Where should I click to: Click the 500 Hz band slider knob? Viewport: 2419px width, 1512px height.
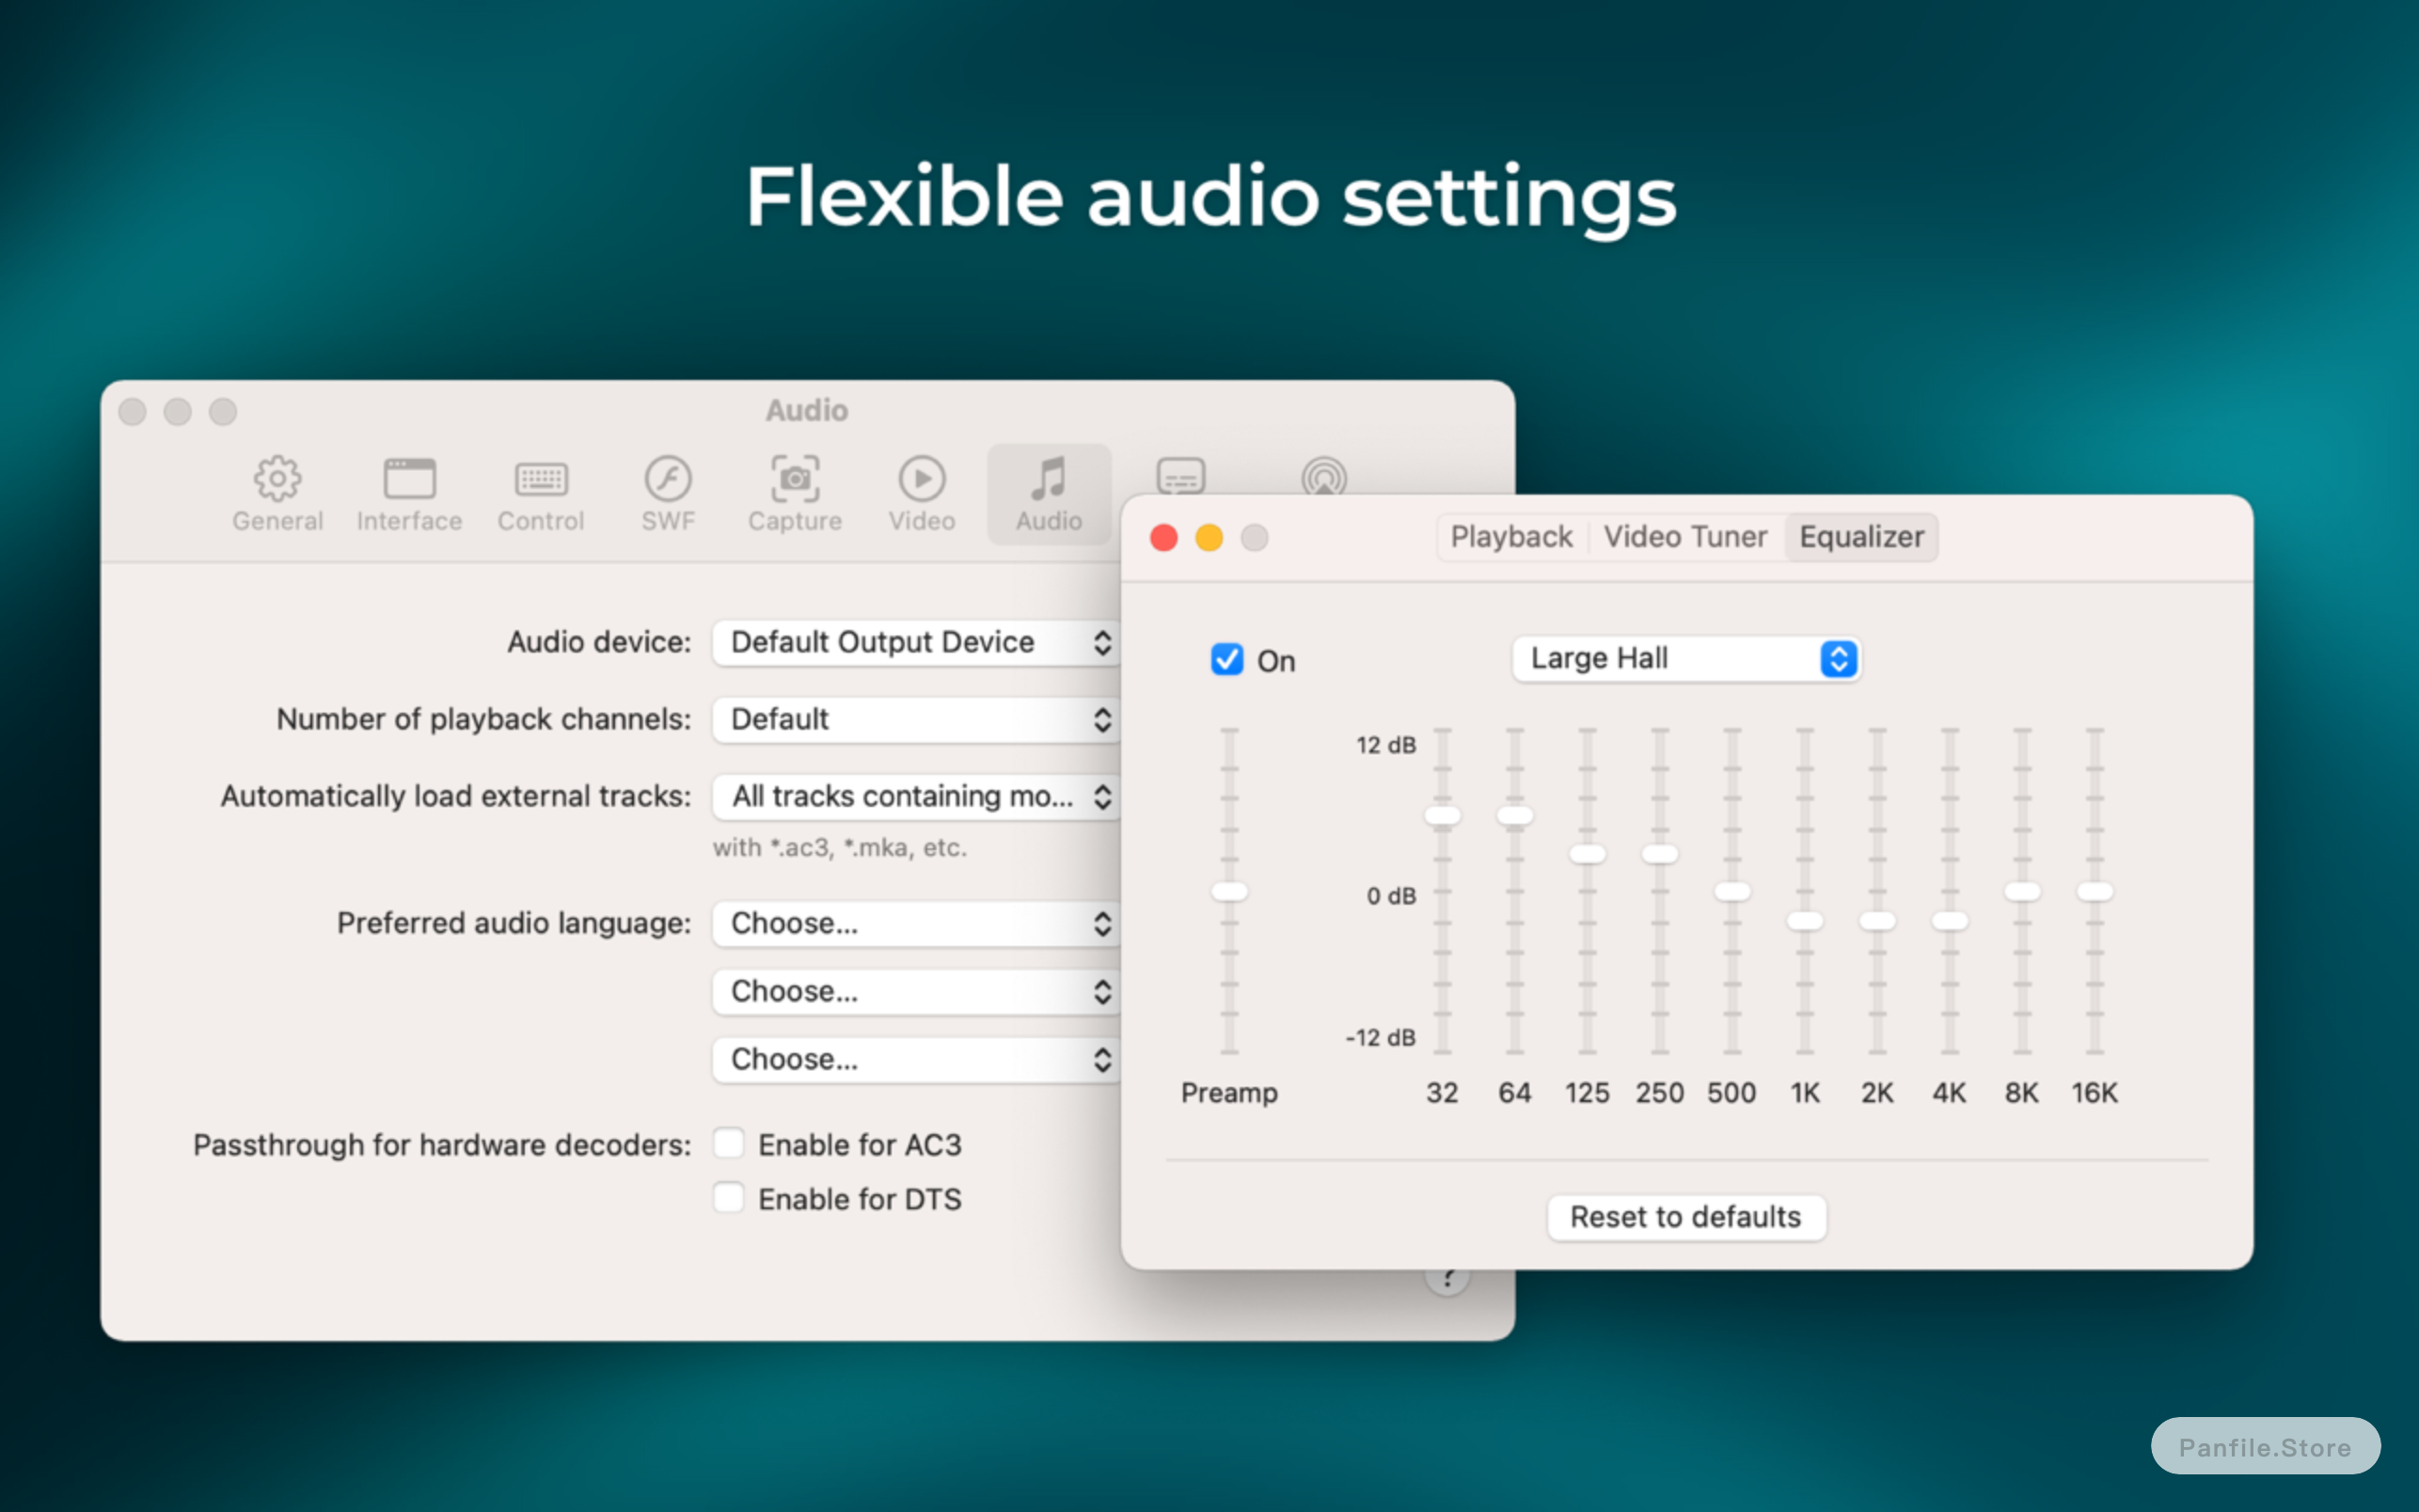1732,891
